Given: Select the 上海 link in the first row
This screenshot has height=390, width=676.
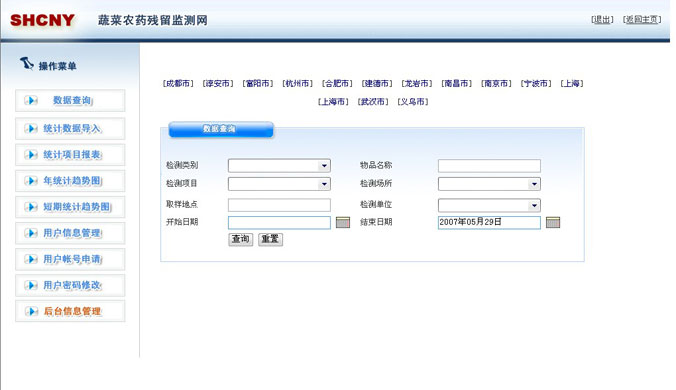Looking at the screenshot, I should tap(572, 84).
